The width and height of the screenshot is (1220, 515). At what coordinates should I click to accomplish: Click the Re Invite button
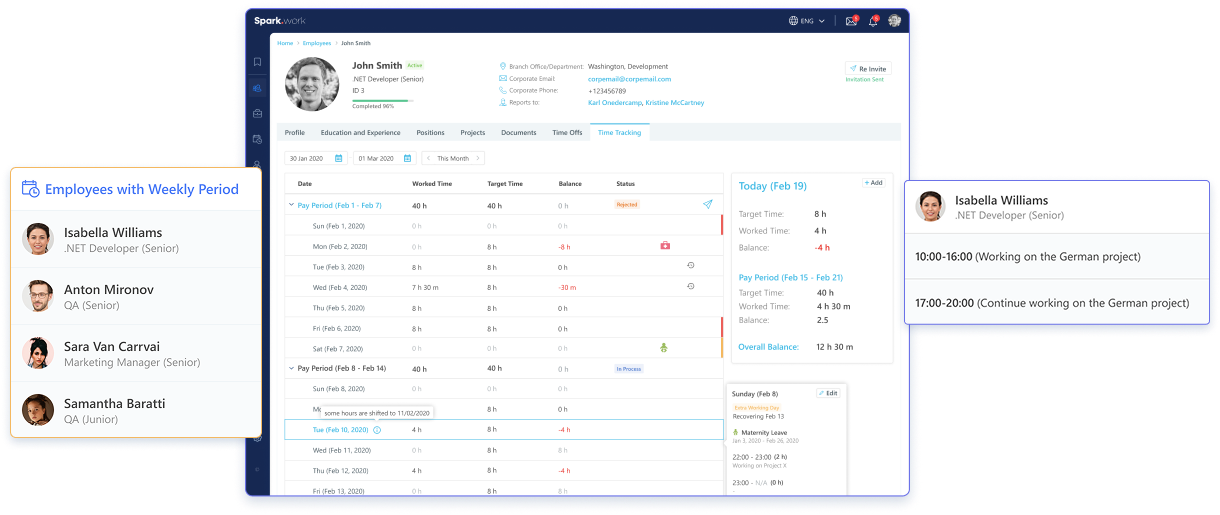867,68
